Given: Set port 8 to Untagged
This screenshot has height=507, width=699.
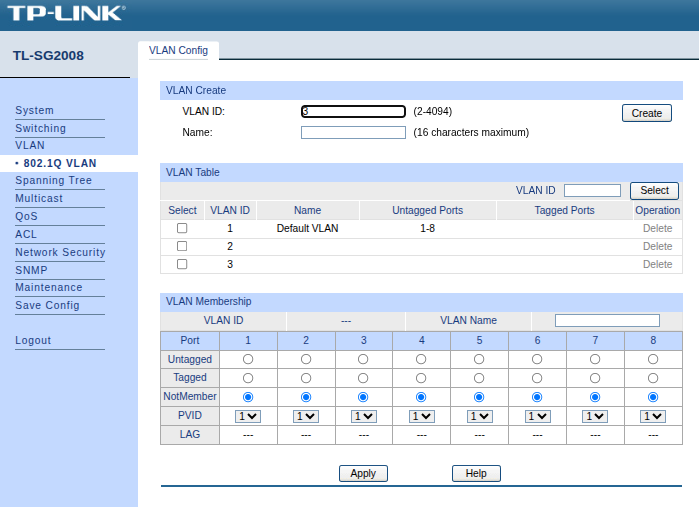Looking at the screenshot, I should tap(653, 359).
